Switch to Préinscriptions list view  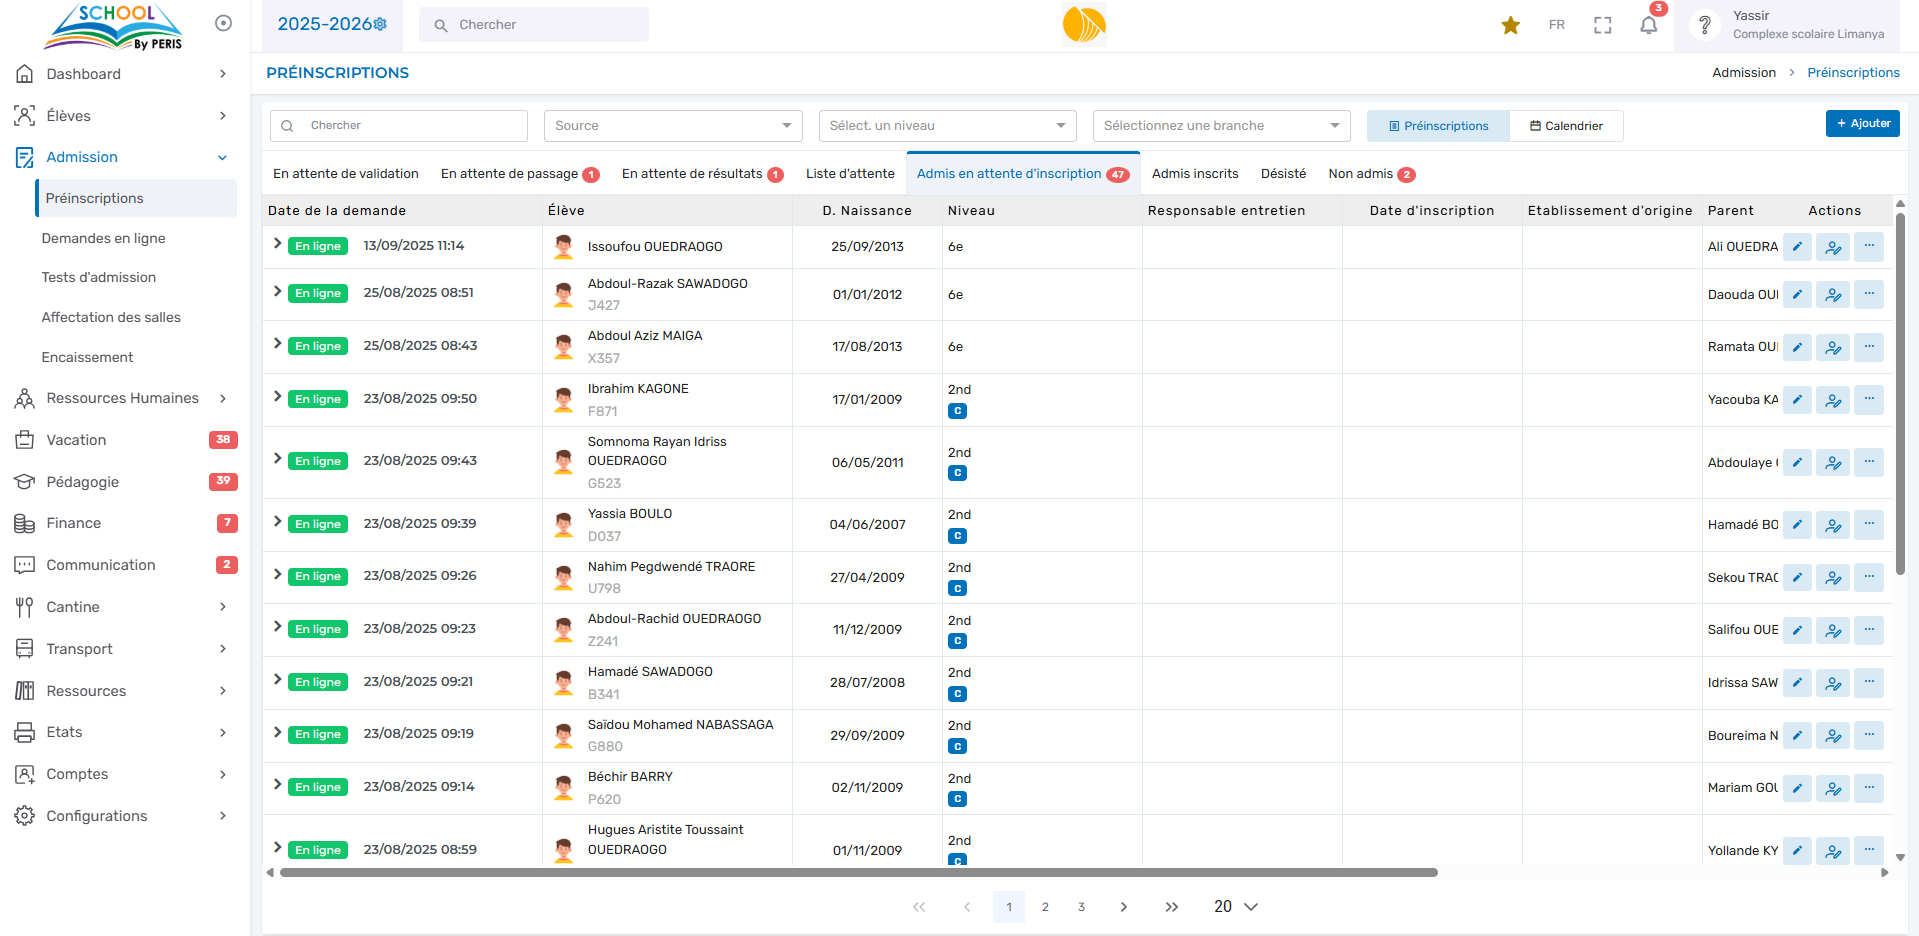[x=1438, y=126]
